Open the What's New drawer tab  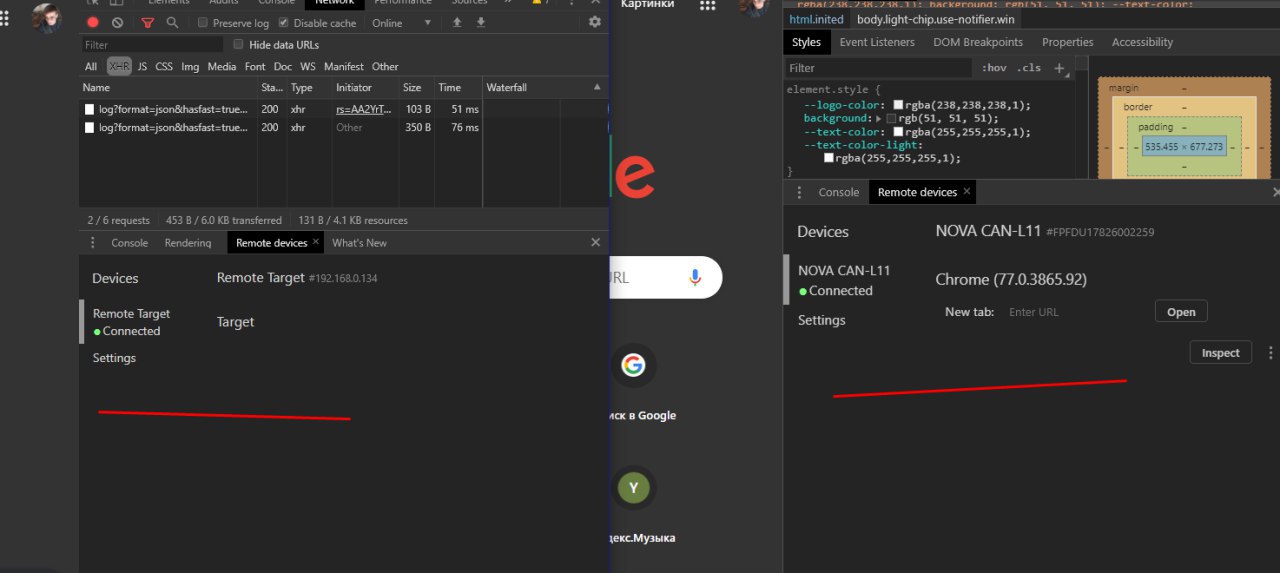pos(359,243)
